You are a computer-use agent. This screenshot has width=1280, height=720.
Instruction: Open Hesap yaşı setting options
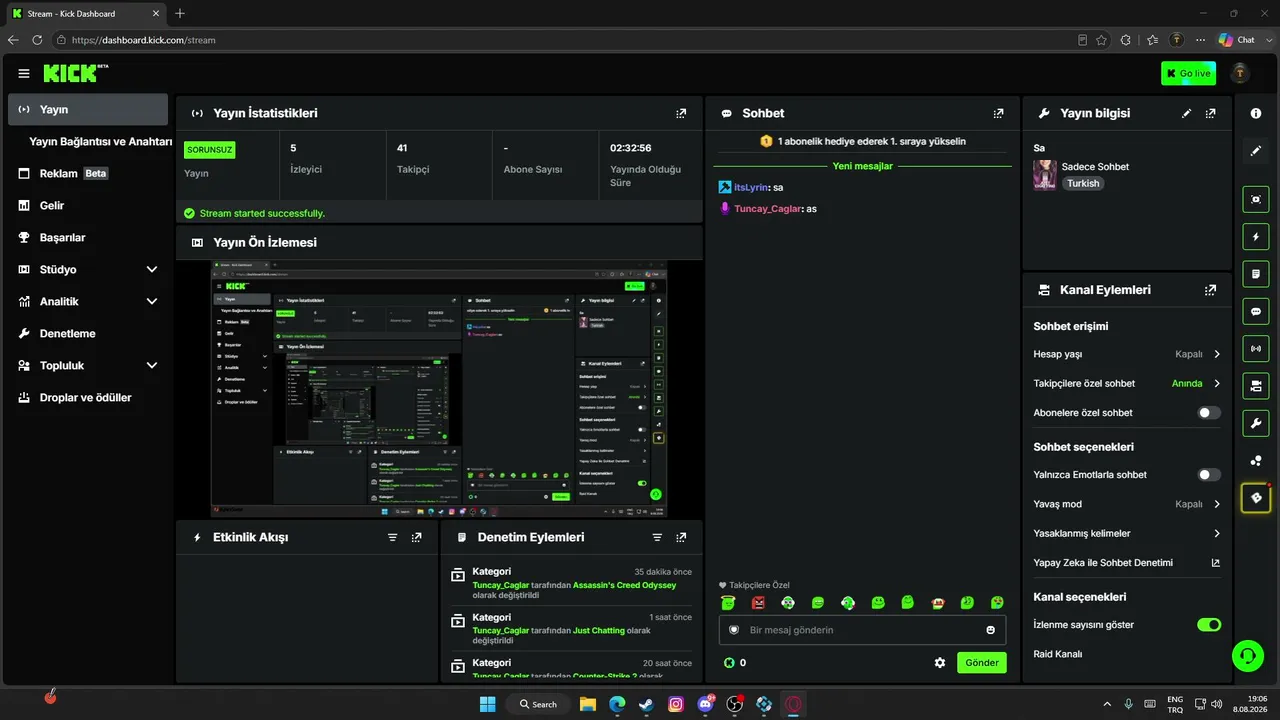[1127, 354]
